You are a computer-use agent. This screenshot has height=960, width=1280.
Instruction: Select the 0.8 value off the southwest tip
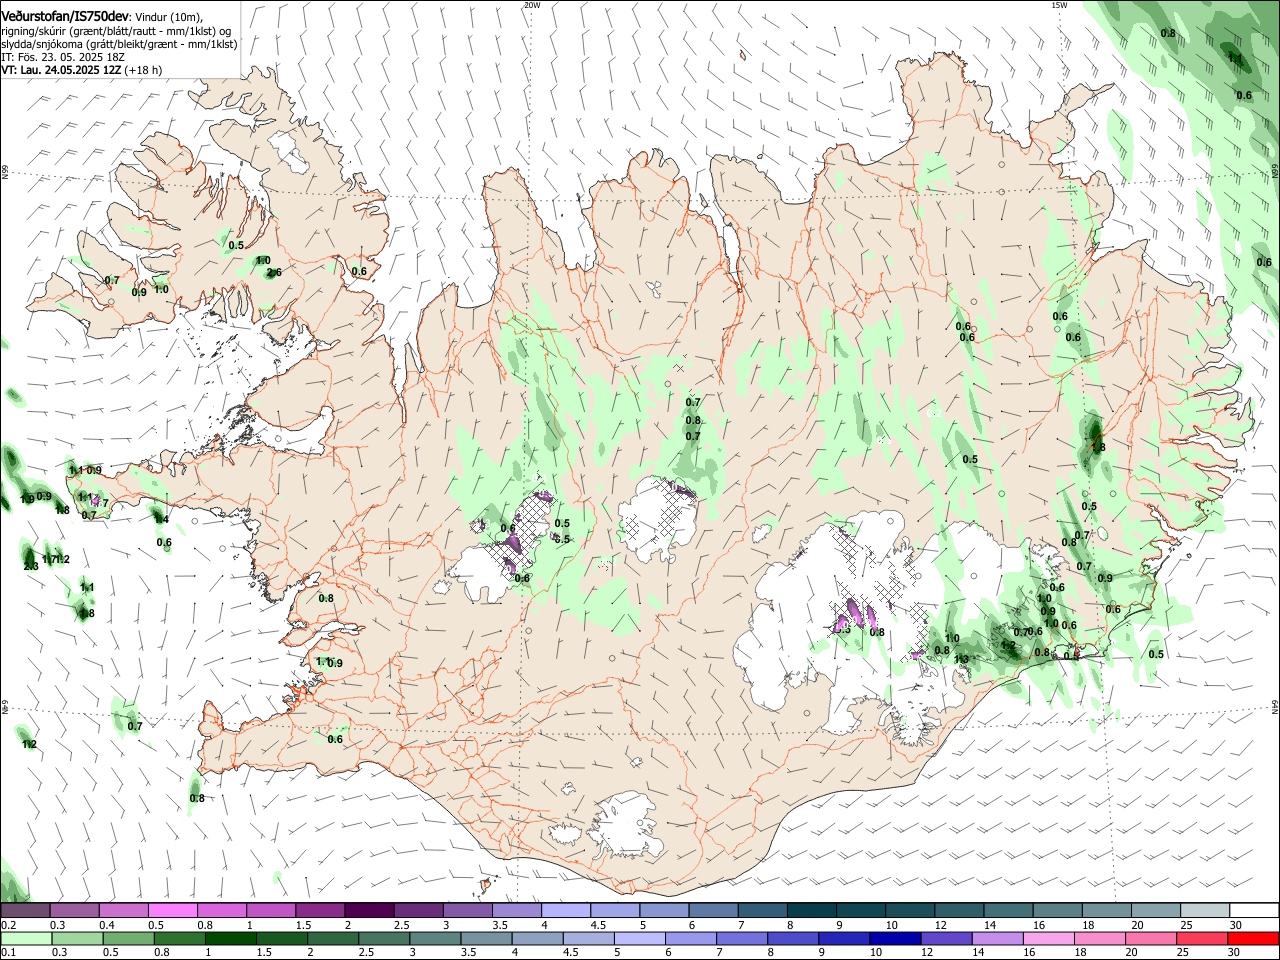coord(197,798)
